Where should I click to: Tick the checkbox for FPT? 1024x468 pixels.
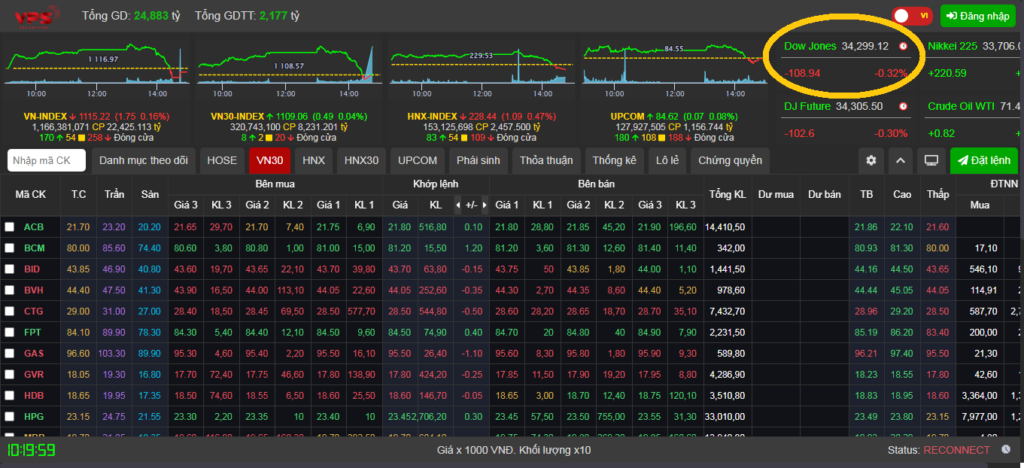coord(9,332)
